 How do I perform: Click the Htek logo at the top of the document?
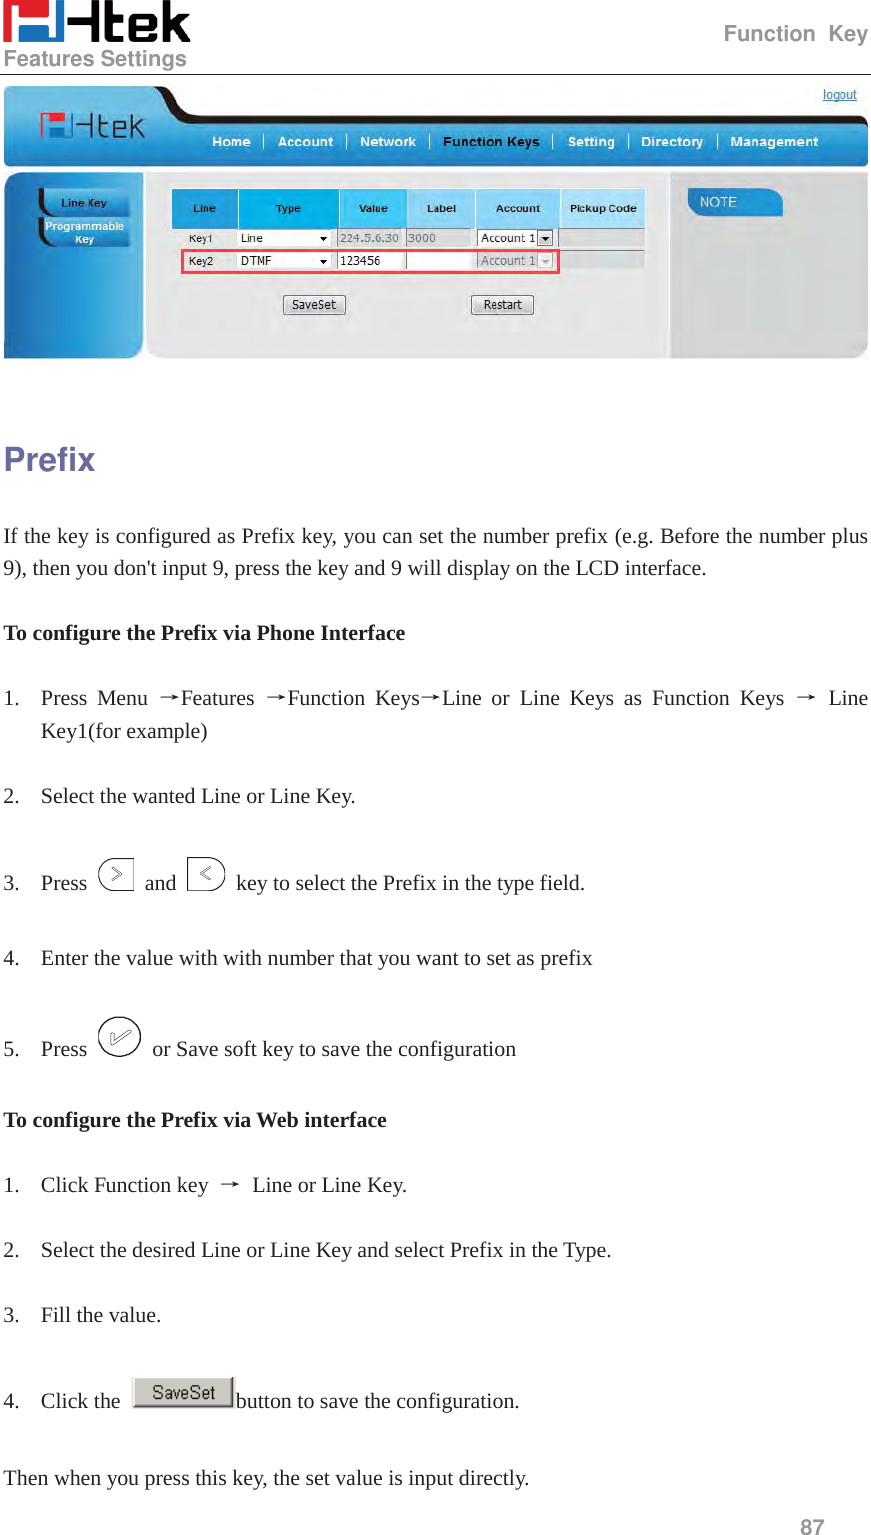tap(97, 25)
